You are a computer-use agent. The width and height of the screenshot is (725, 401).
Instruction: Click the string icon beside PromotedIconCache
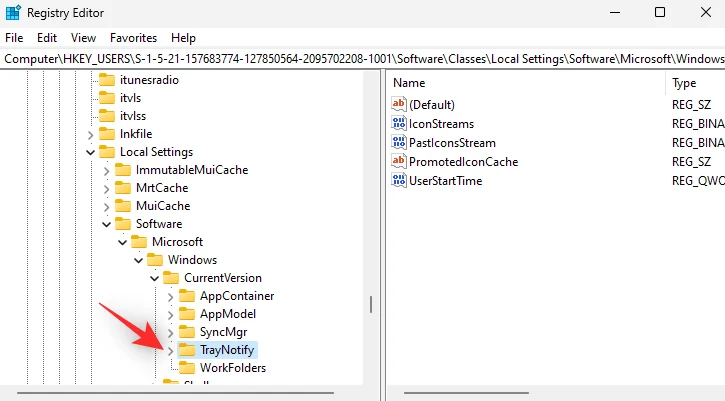pyautogui.click(x=400, y=161)
